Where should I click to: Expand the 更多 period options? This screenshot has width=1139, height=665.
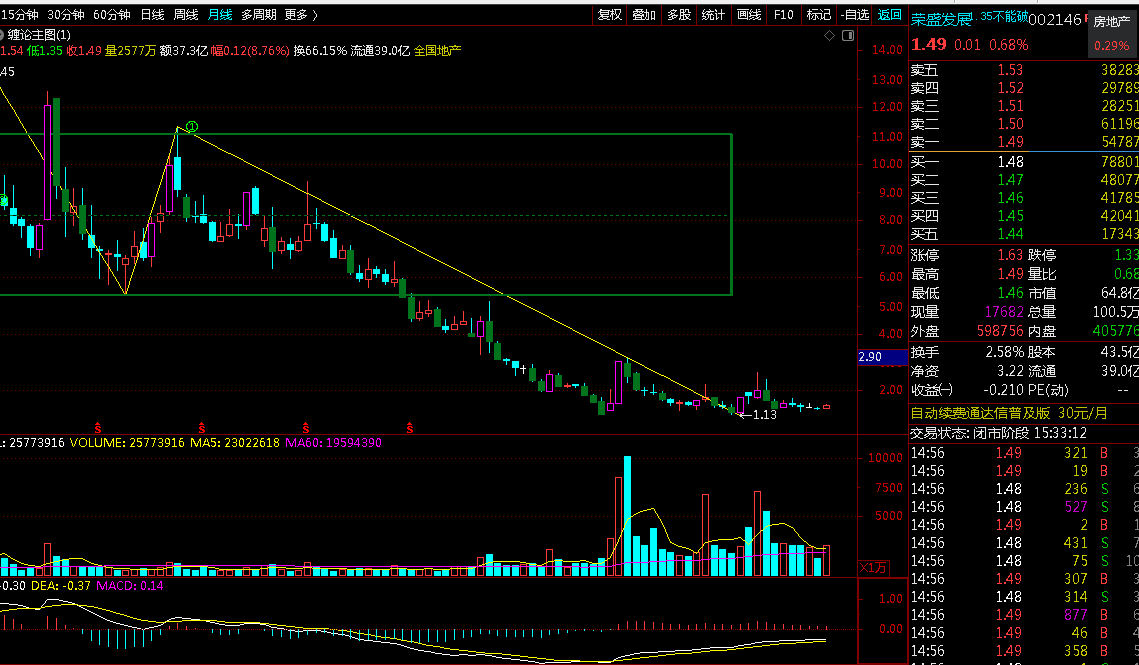click(x=301, y=15)
